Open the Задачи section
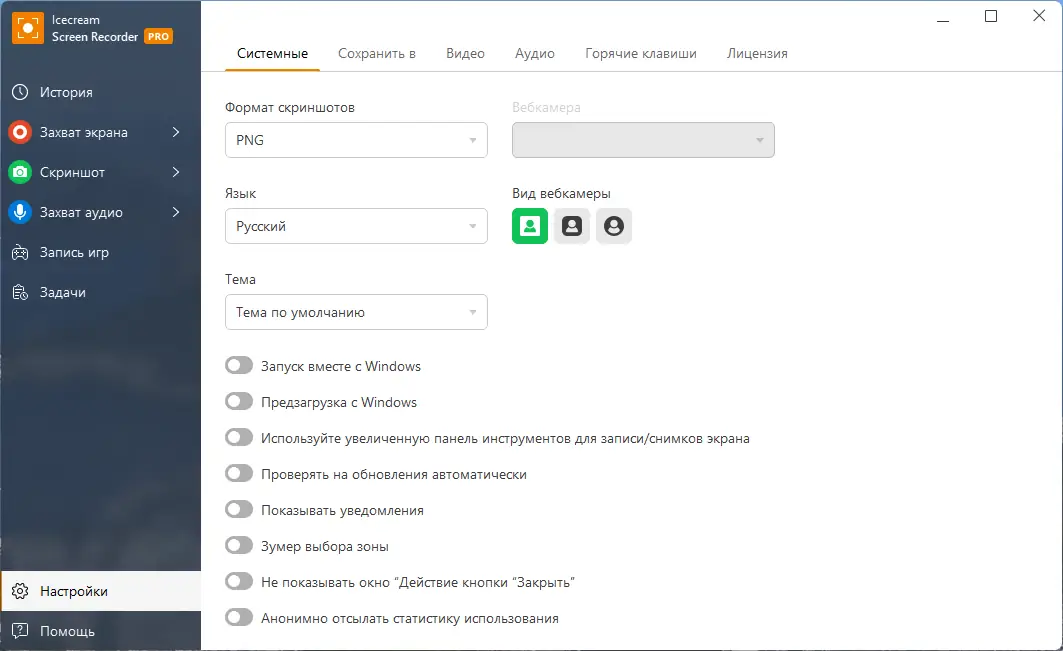1063x651 pixels. [x=64, y=292]
